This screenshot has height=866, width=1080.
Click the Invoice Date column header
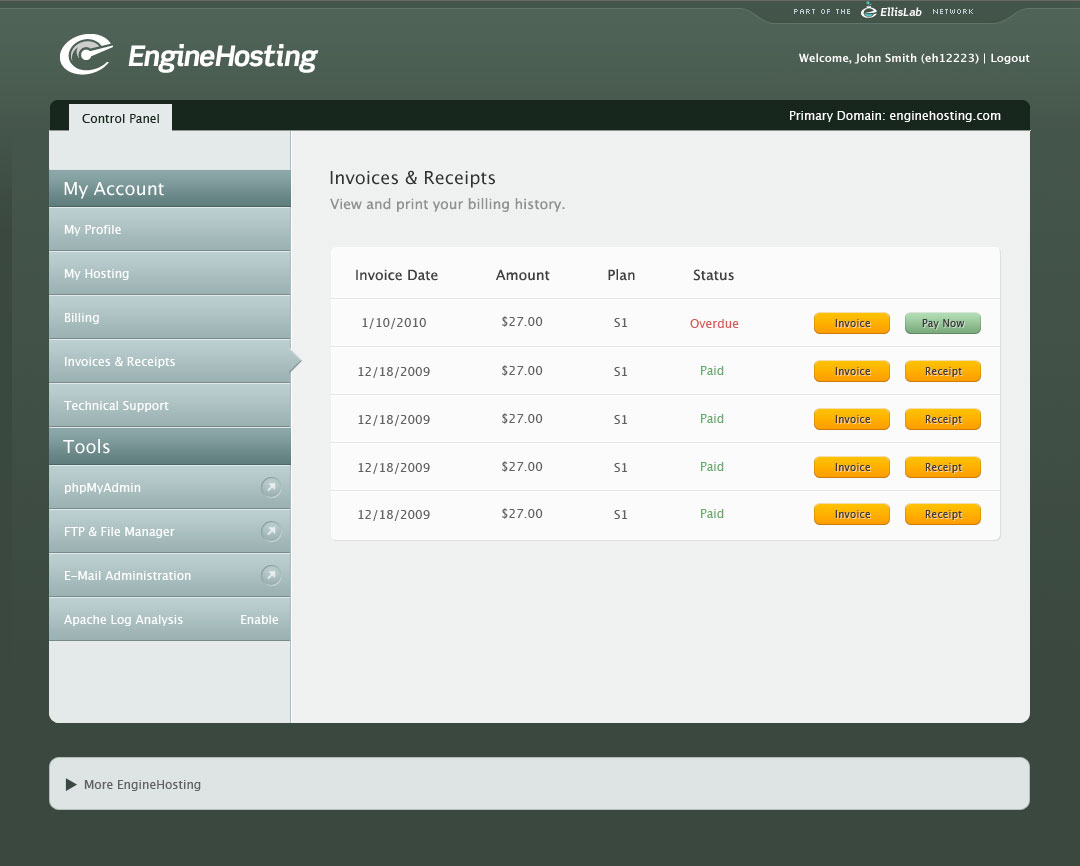(396, 275)
